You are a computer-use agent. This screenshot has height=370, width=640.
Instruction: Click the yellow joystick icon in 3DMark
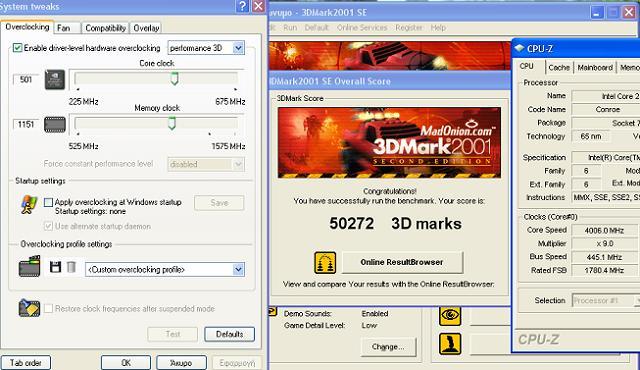coord(450,343)
